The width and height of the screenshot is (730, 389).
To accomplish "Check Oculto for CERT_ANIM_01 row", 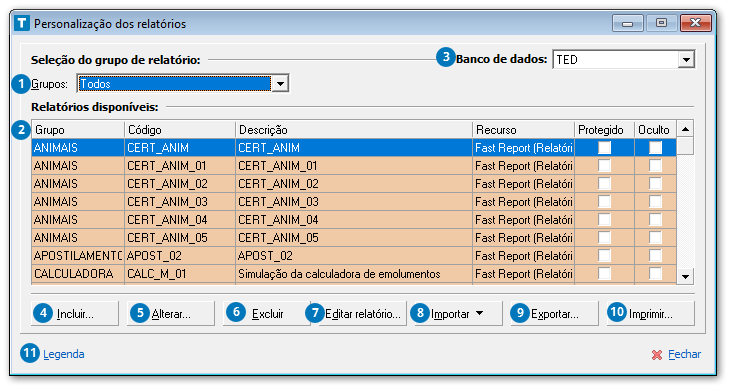I will (x=655, y=166).
